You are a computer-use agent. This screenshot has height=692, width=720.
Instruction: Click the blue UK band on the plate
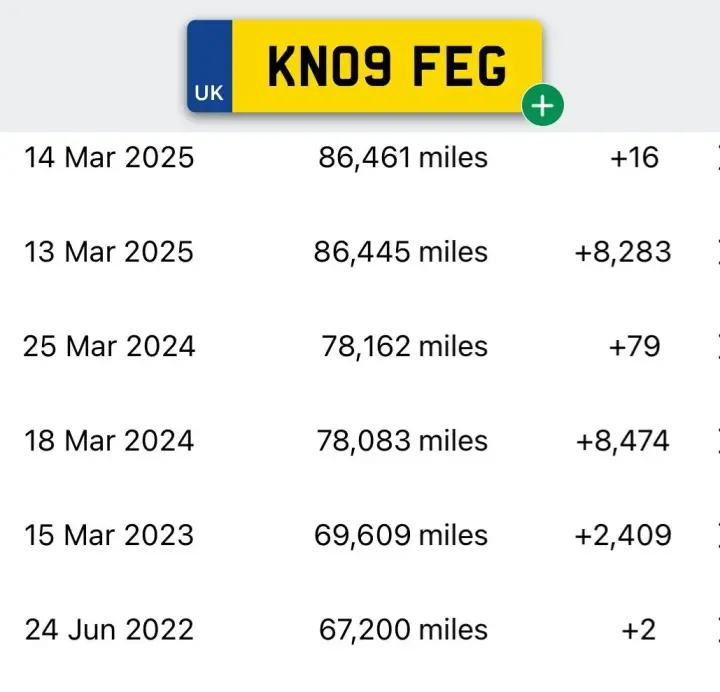pos(209,66)
